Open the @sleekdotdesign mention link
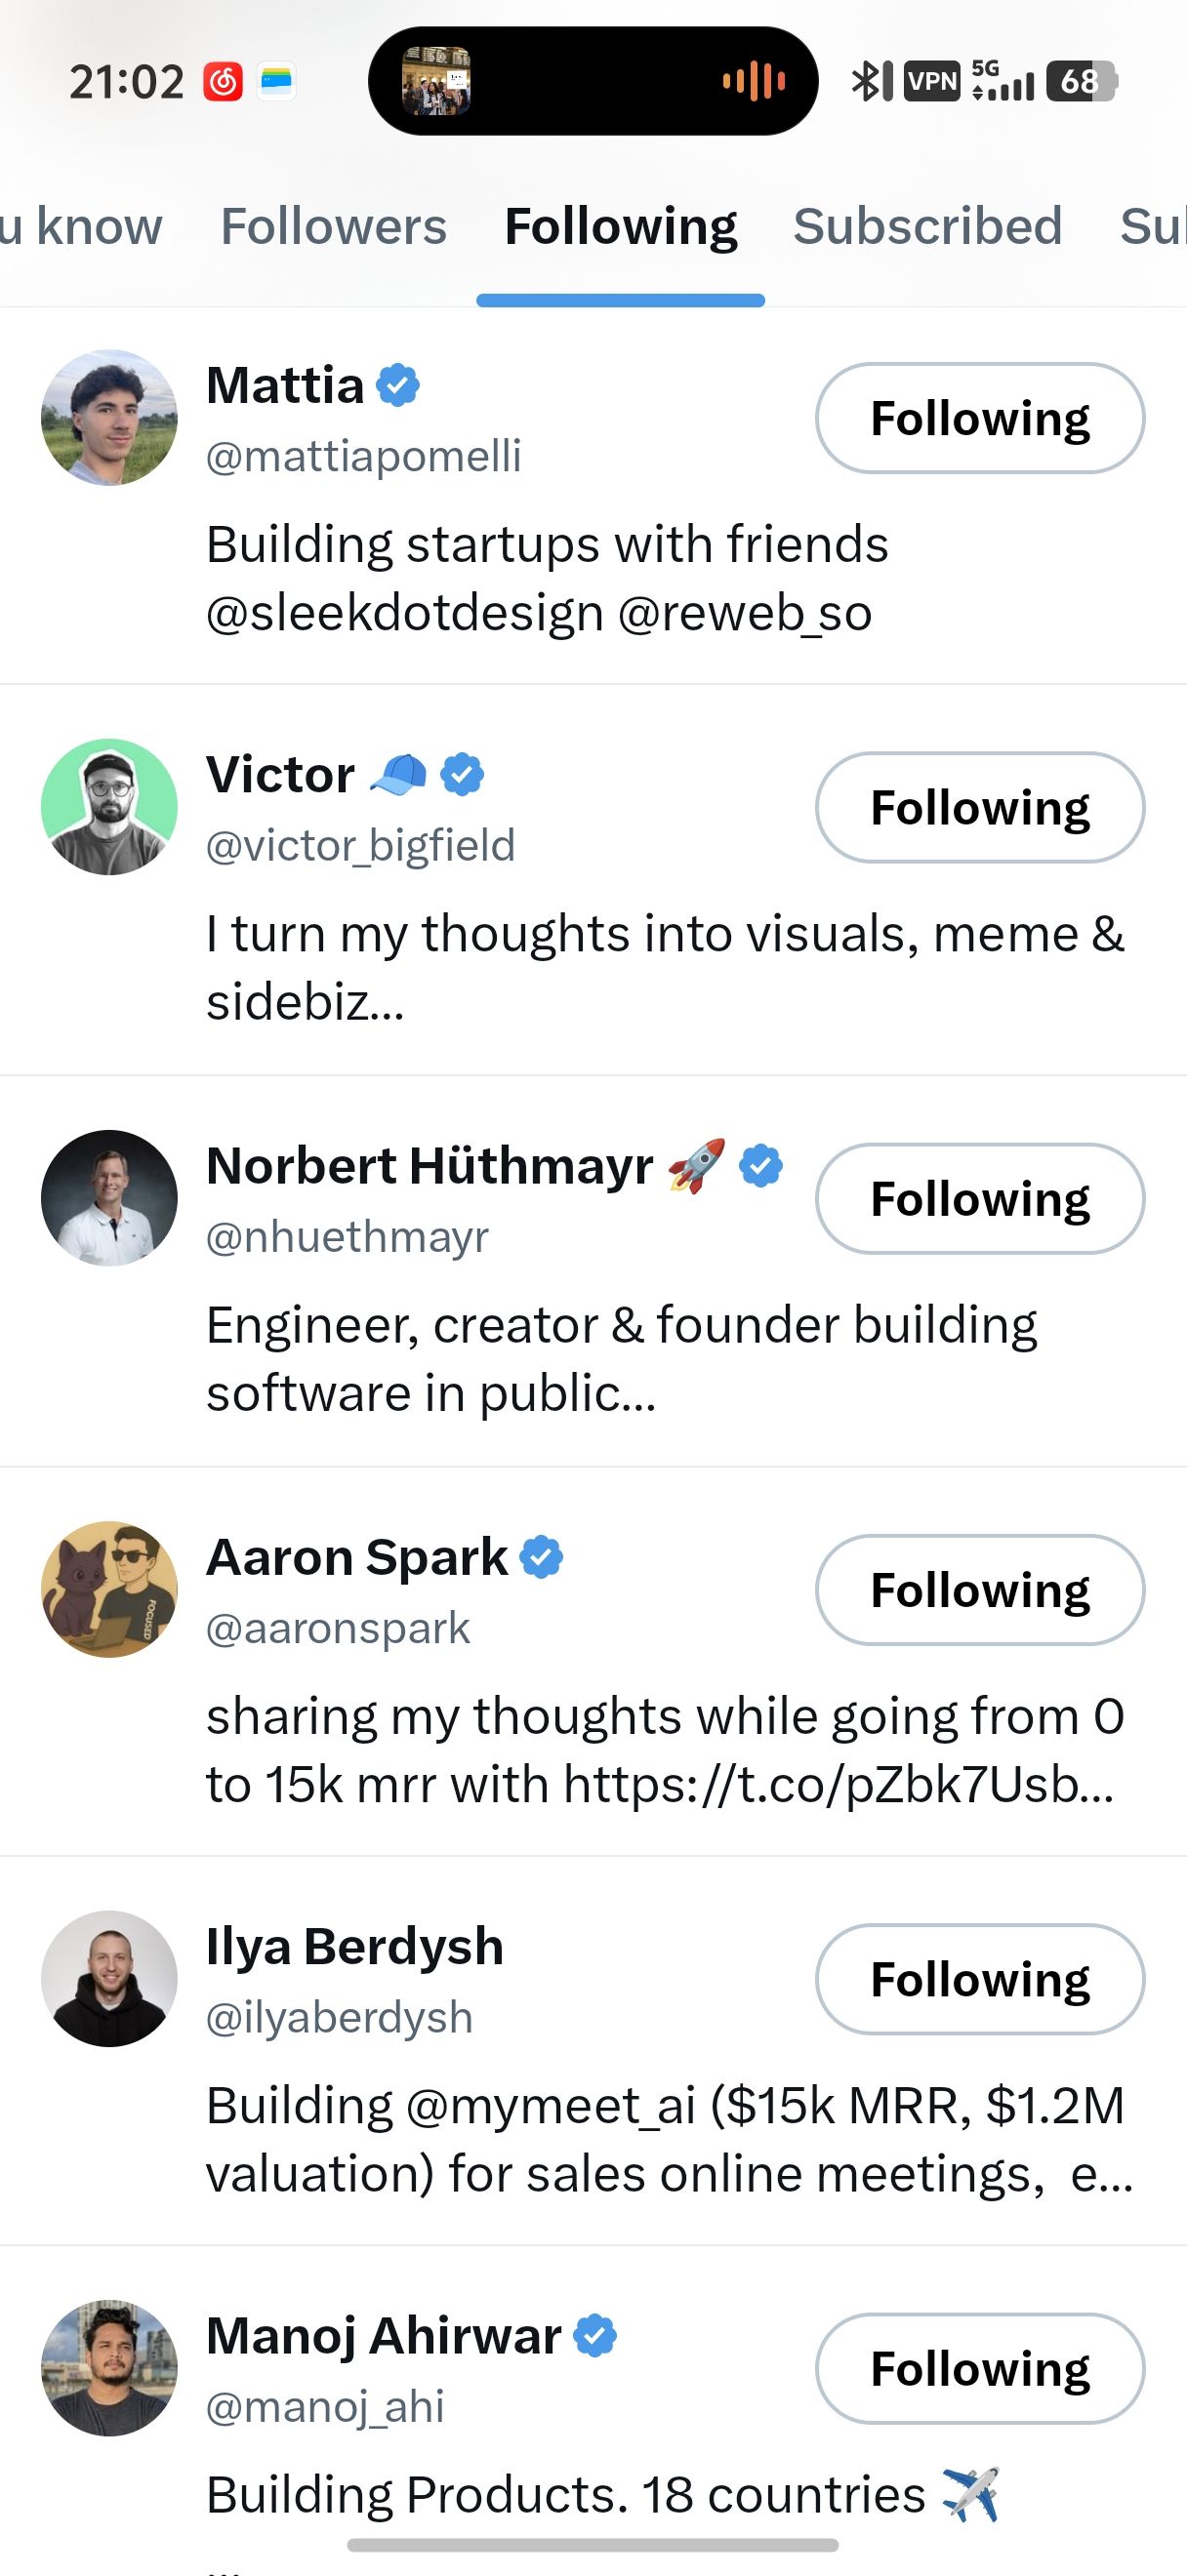This screenshot has width=1187, height=2576. click(x=404, y=613)
